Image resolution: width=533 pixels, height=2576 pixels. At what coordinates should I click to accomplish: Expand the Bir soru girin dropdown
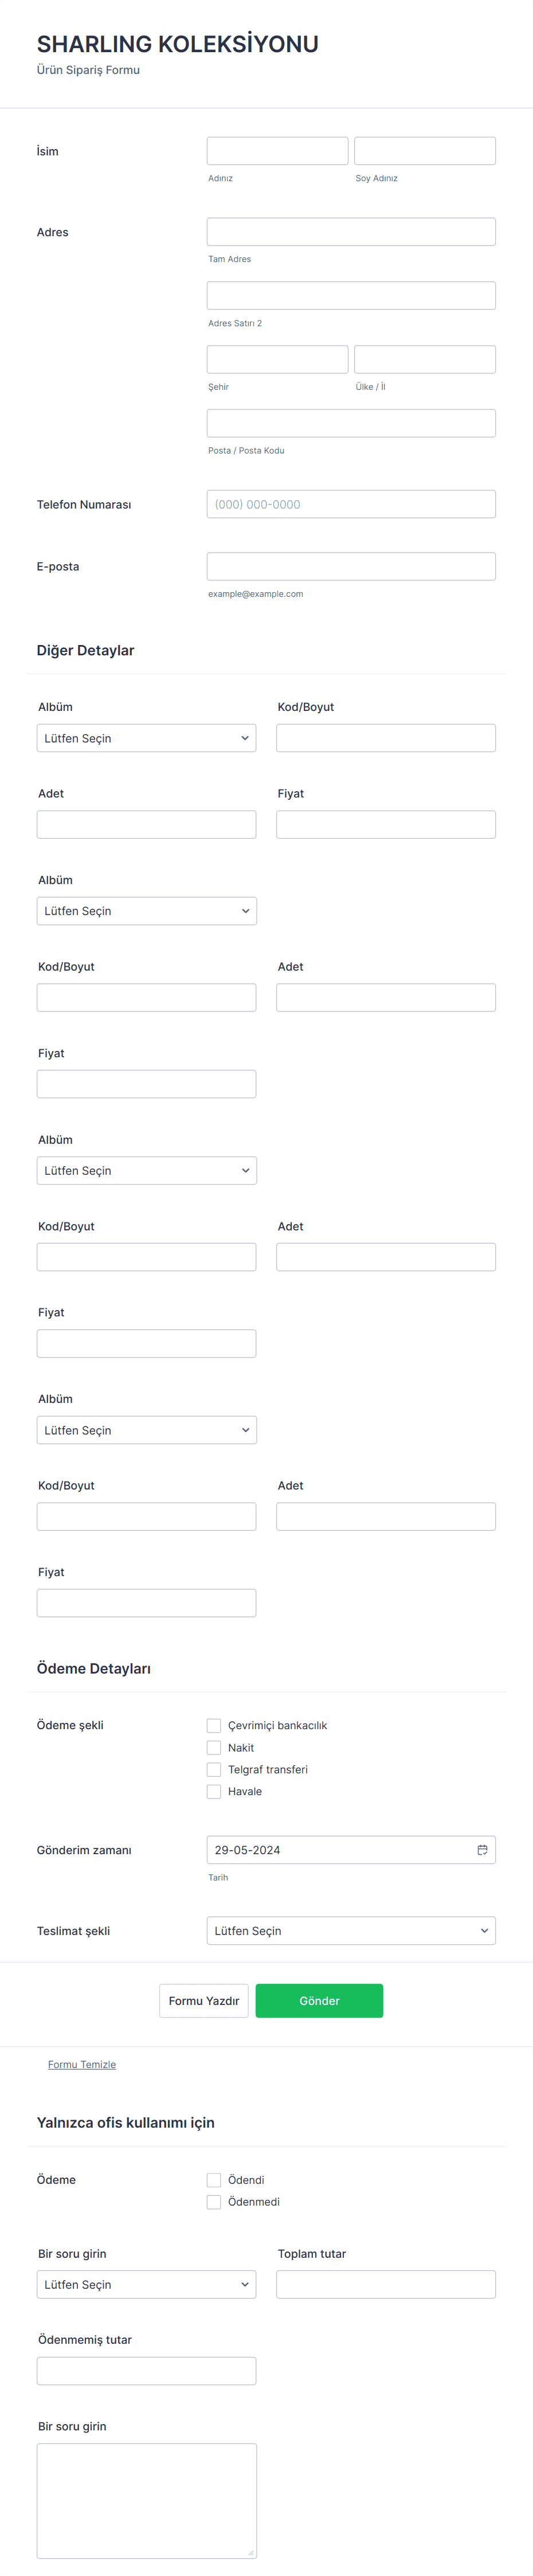click(146, 2284)
